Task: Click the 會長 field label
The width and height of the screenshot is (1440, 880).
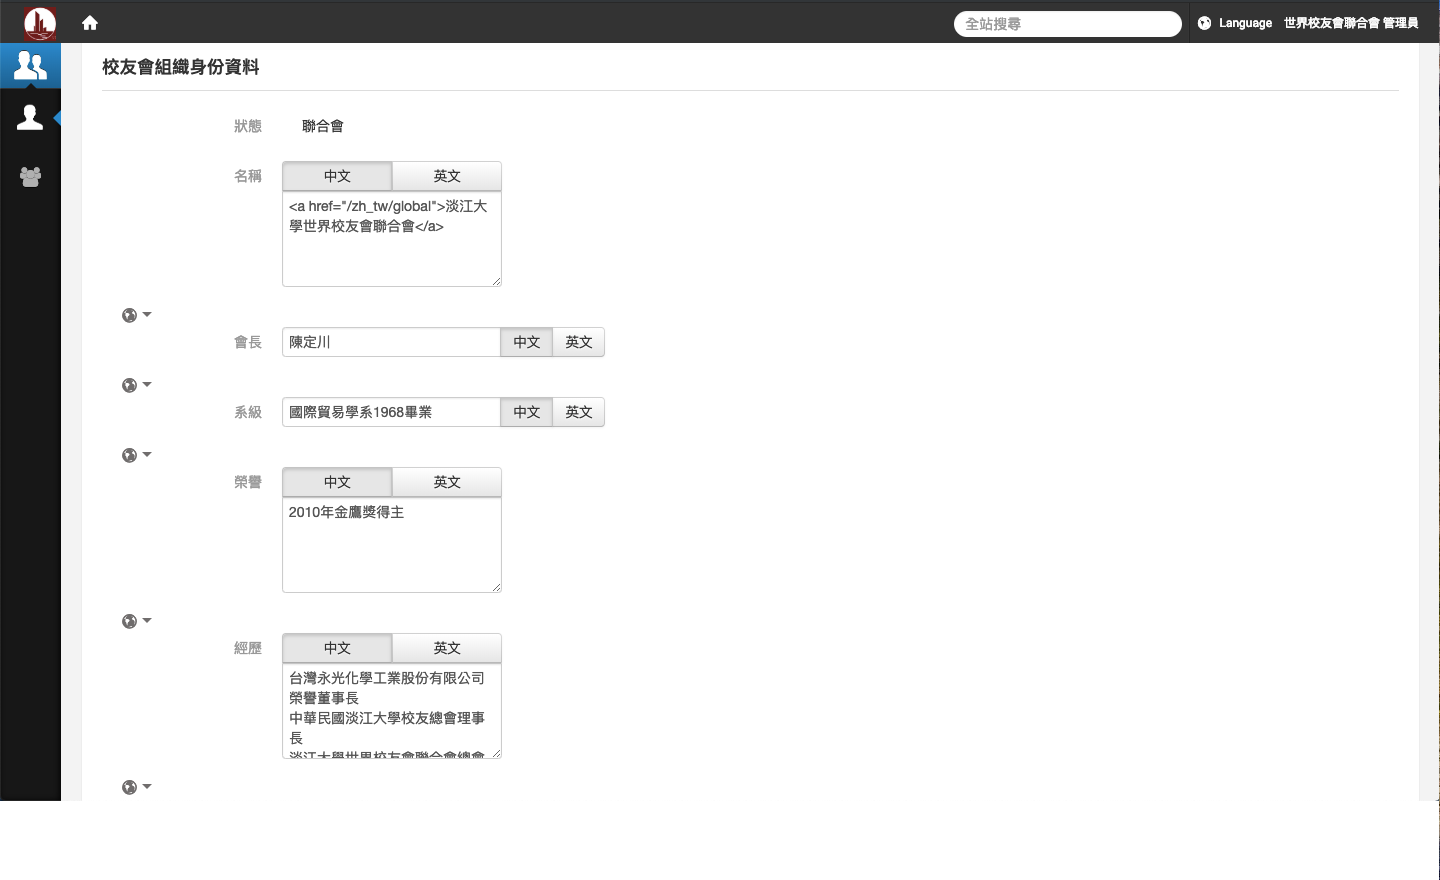Action: [248, 342]
